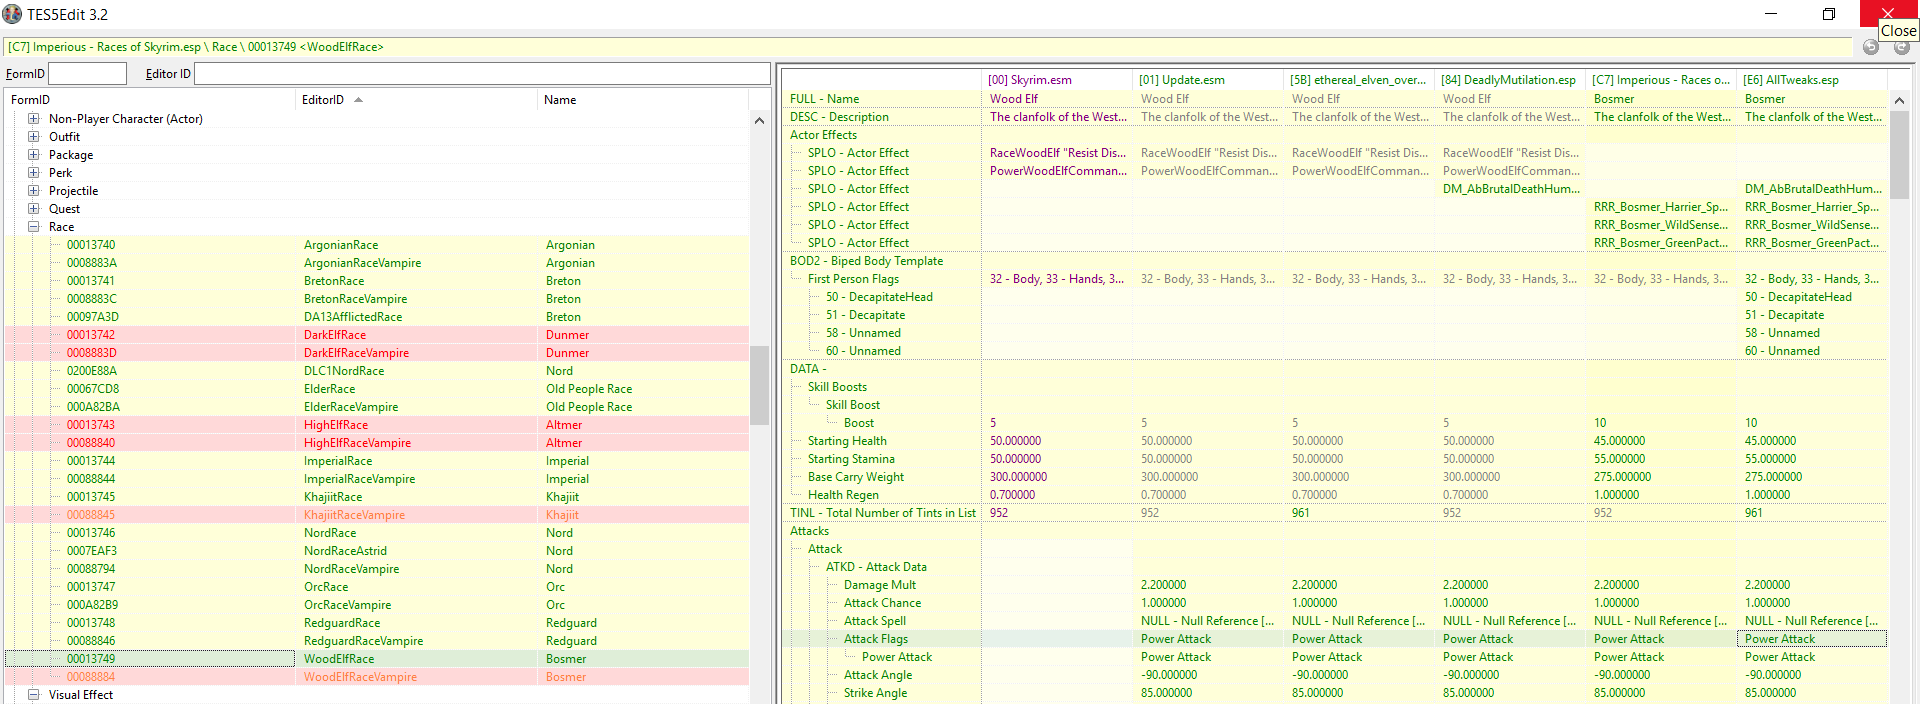1920x704 pixels.
Task: Click the [5B] ethereal_elven_over... column header
Action: click(x=1359, y=80)
